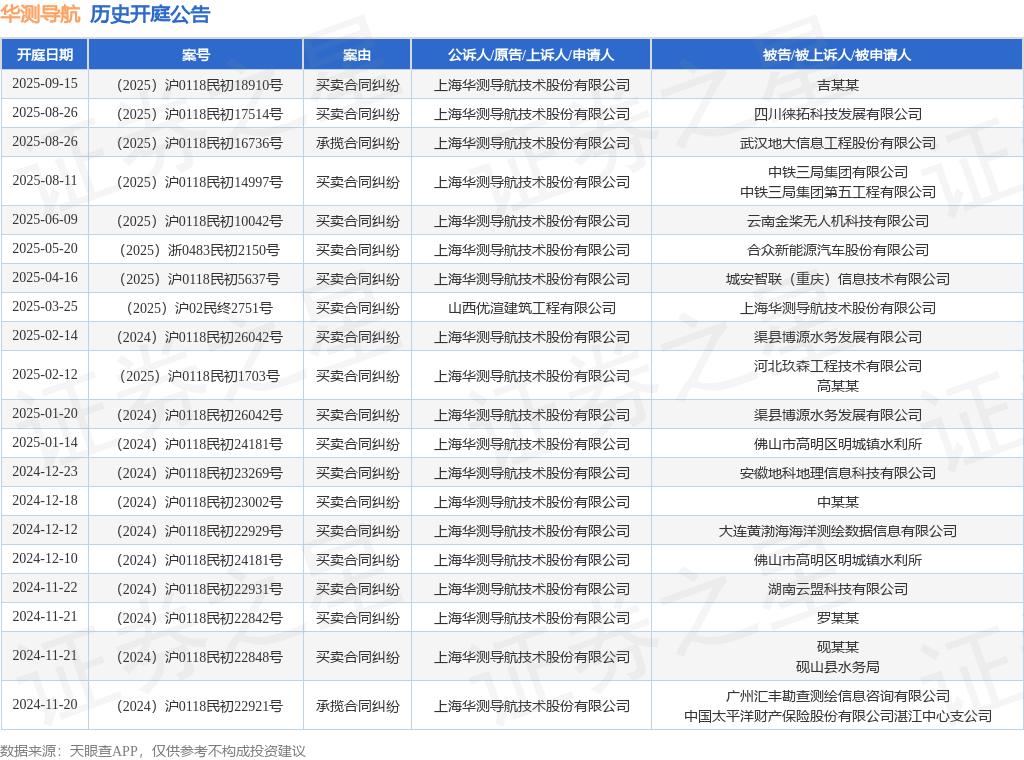Select the 被告/被上诉人/被申请人 column header
The height and width of the screenshot is (760, 1024).
click(837, 55)
